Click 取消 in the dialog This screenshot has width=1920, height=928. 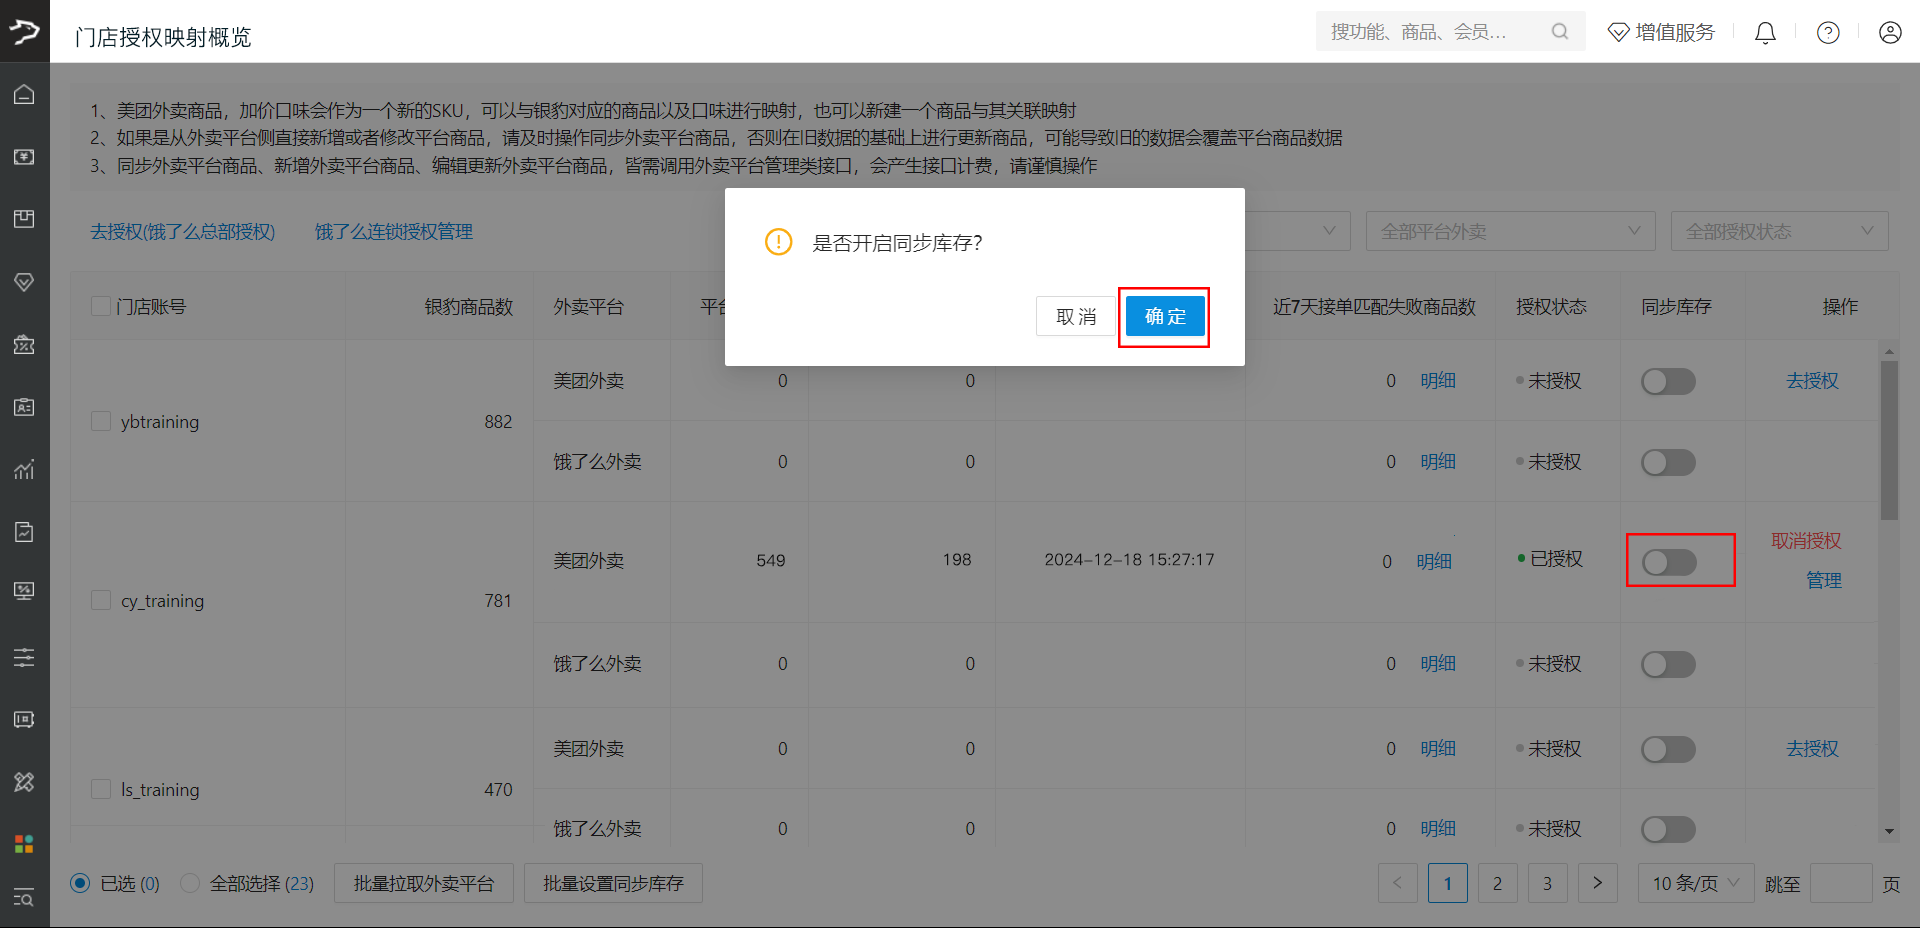tap(1075, 317)
